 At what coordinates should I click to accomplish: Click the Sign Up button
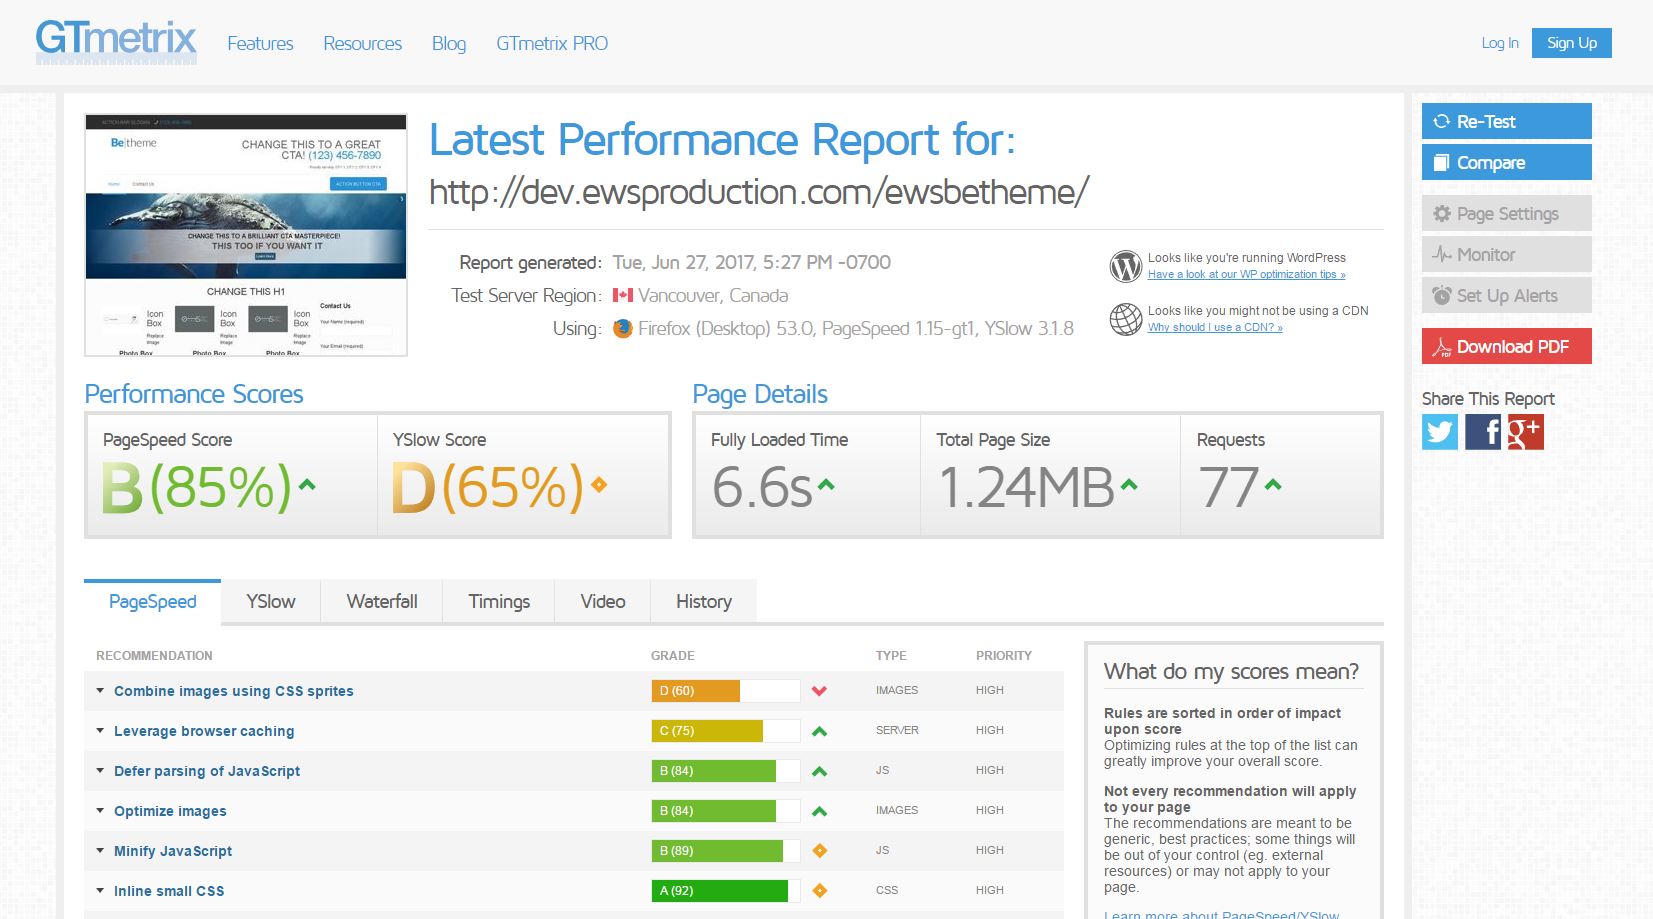[x=1572, y=43]
